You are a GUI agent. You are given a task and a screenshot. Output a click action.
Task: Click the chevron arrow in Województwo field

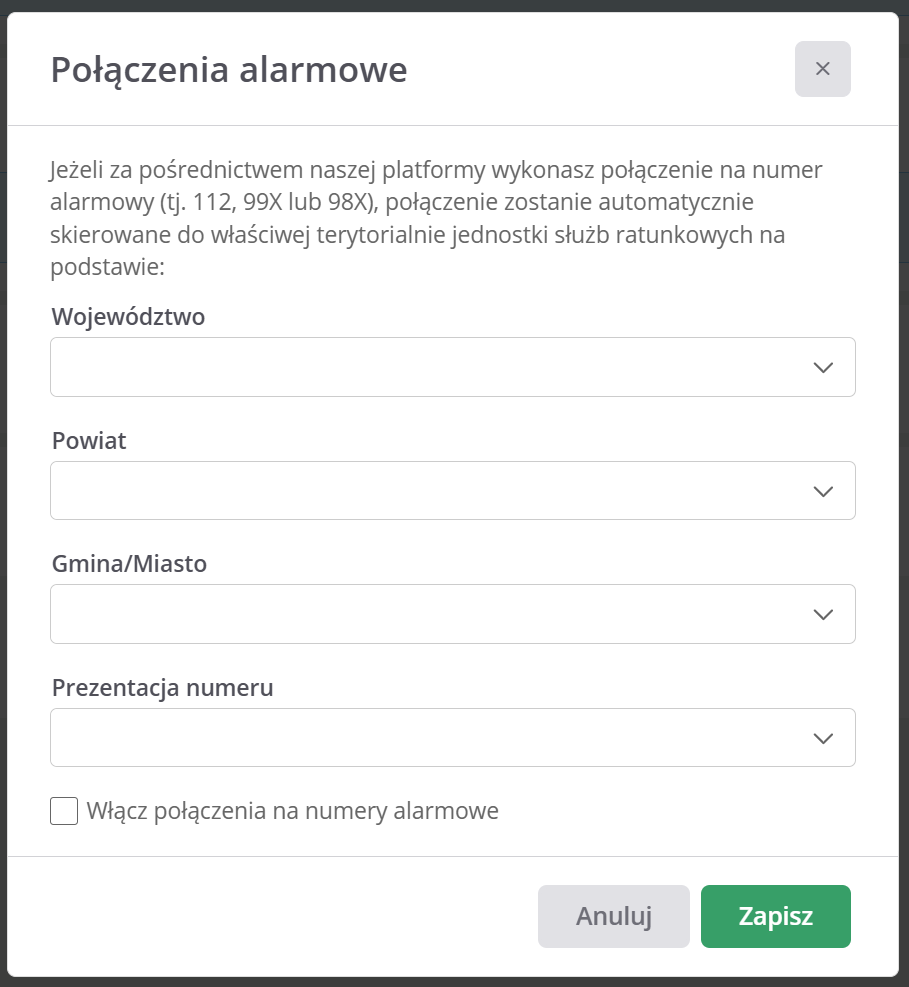coord(823,367)
